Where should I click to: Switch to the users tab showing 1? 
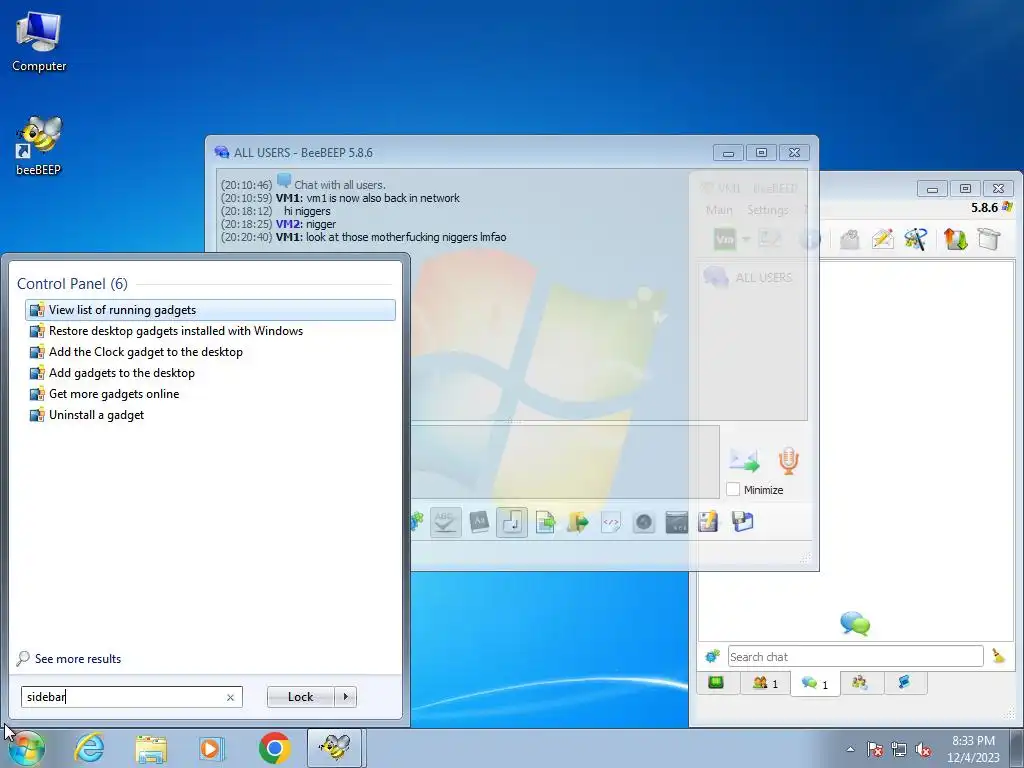pos(765,683)
